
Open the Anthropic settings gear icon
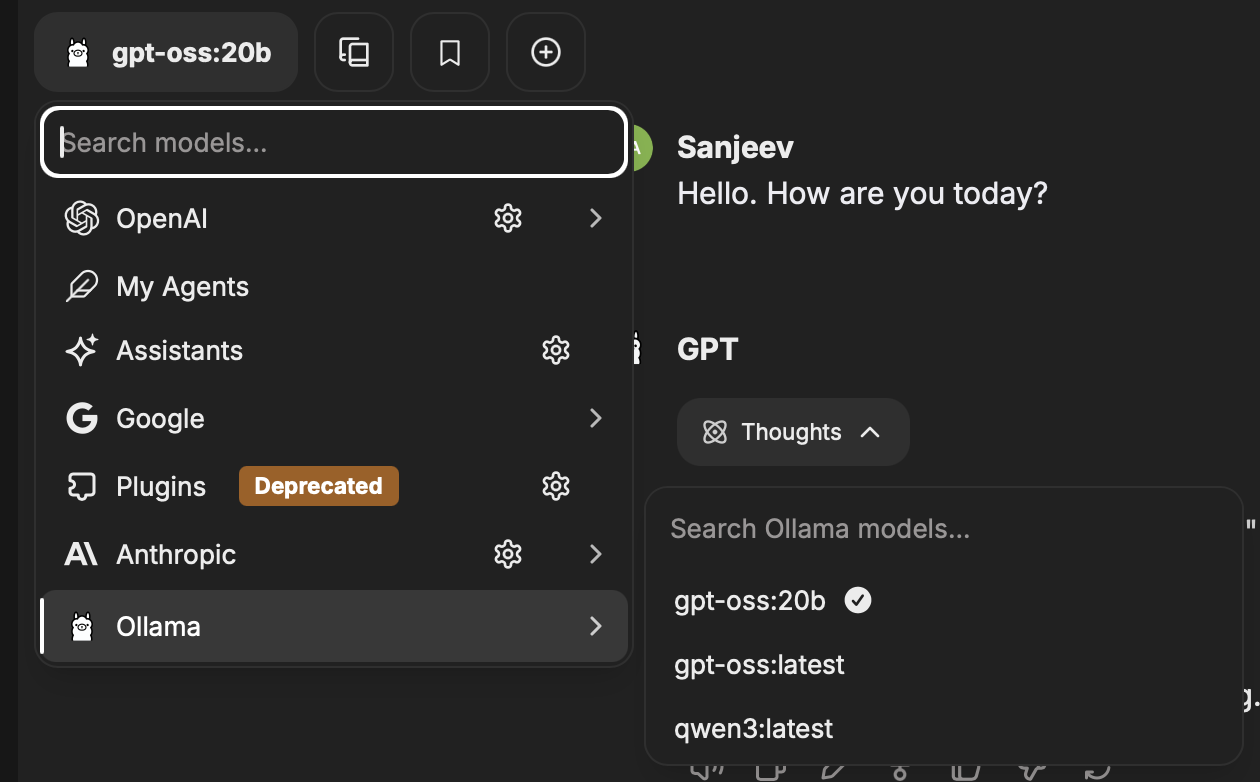tap(508, 554)
